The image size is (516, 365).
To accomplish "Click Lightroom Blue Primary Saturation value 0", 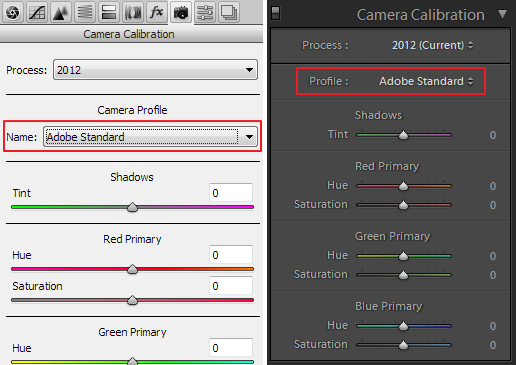I will (x=493, y=345).
